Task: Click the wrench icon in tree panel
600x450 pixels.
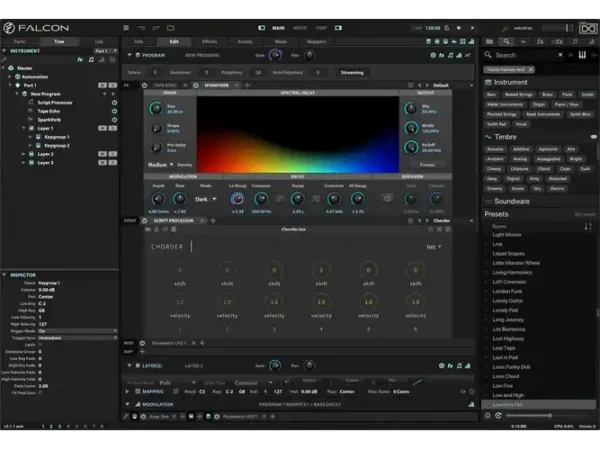Action: coord(4,59)
